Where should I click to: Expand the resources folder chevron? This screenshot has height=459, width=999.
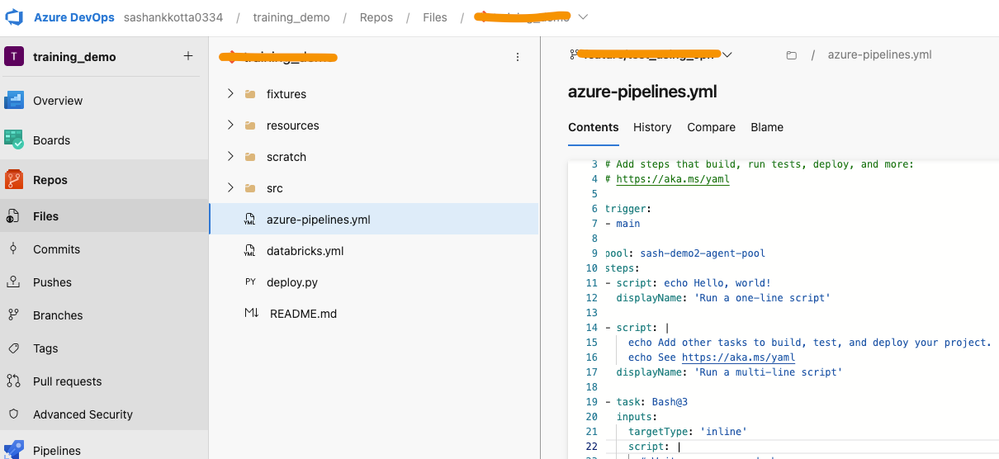pyautogui.click(x=231, y=125)
